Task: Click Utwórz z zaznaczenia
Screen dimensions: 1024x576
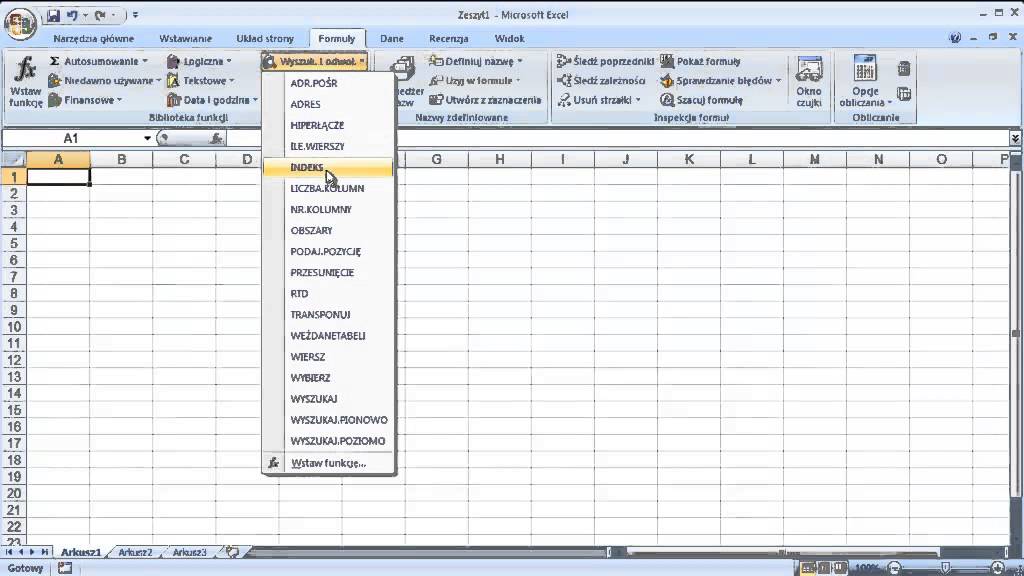Action: [x=485, y=100]
